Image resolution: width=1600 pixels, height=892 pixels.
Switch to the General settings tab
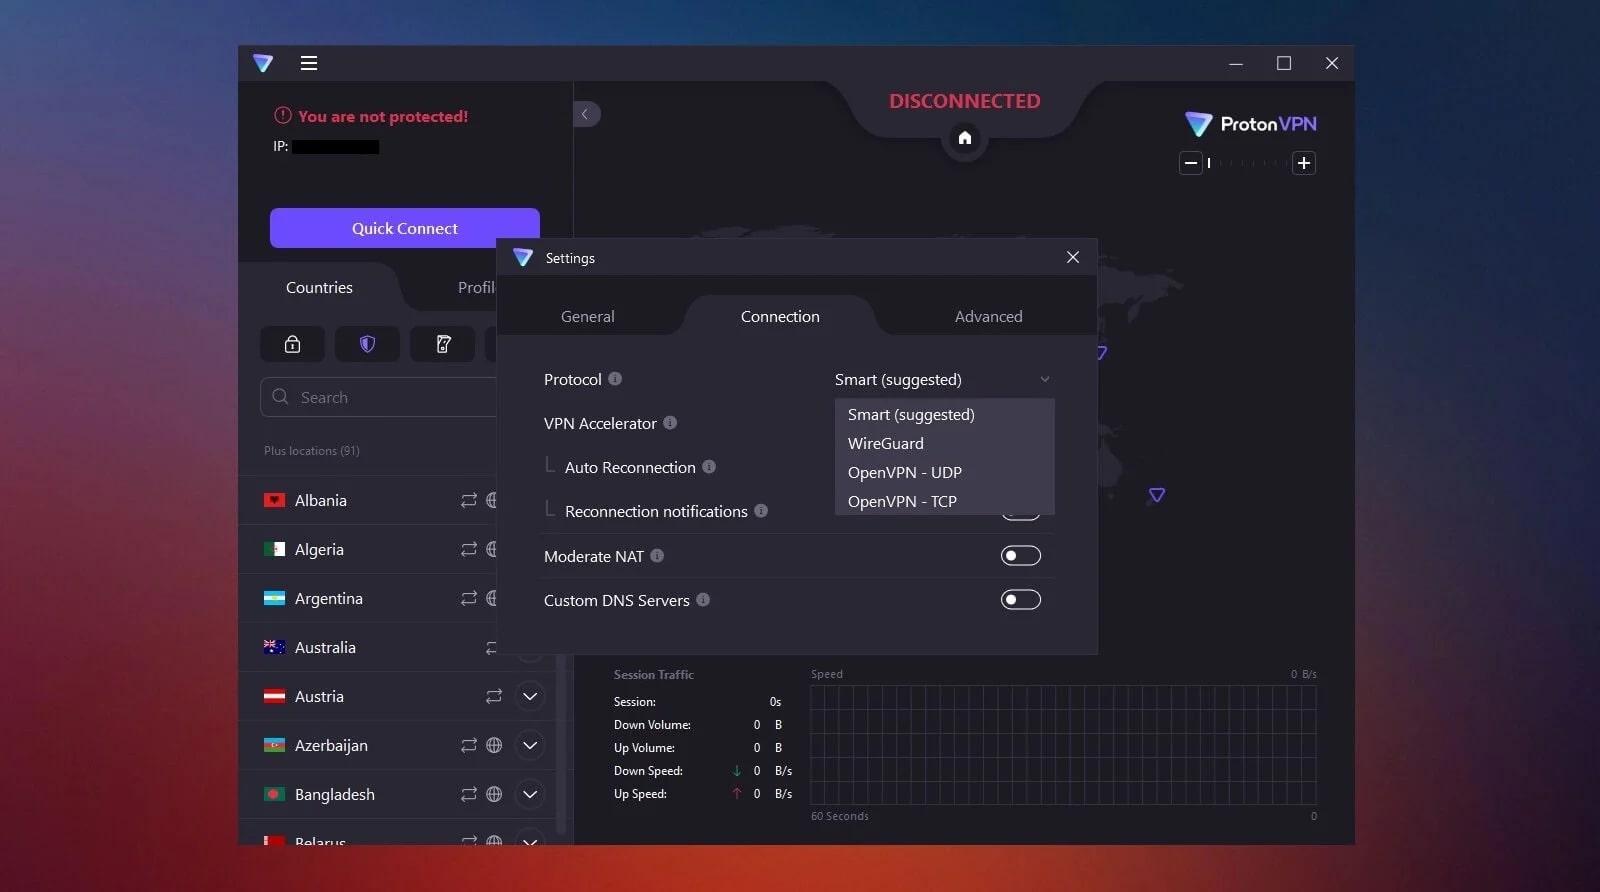(x=588, y=316)
